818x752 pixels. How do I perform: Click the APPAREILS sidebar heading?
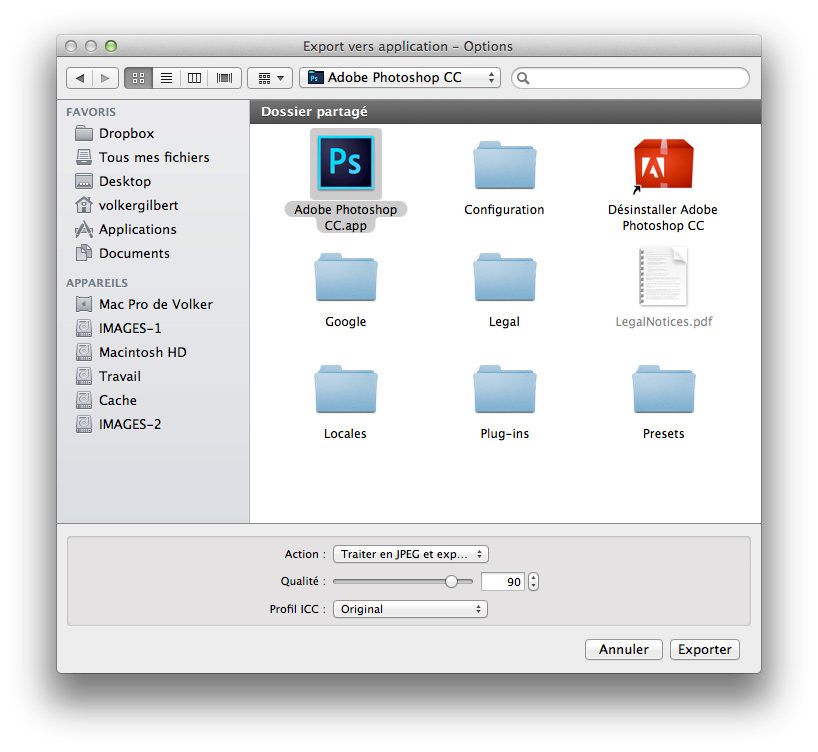point(97,283)
